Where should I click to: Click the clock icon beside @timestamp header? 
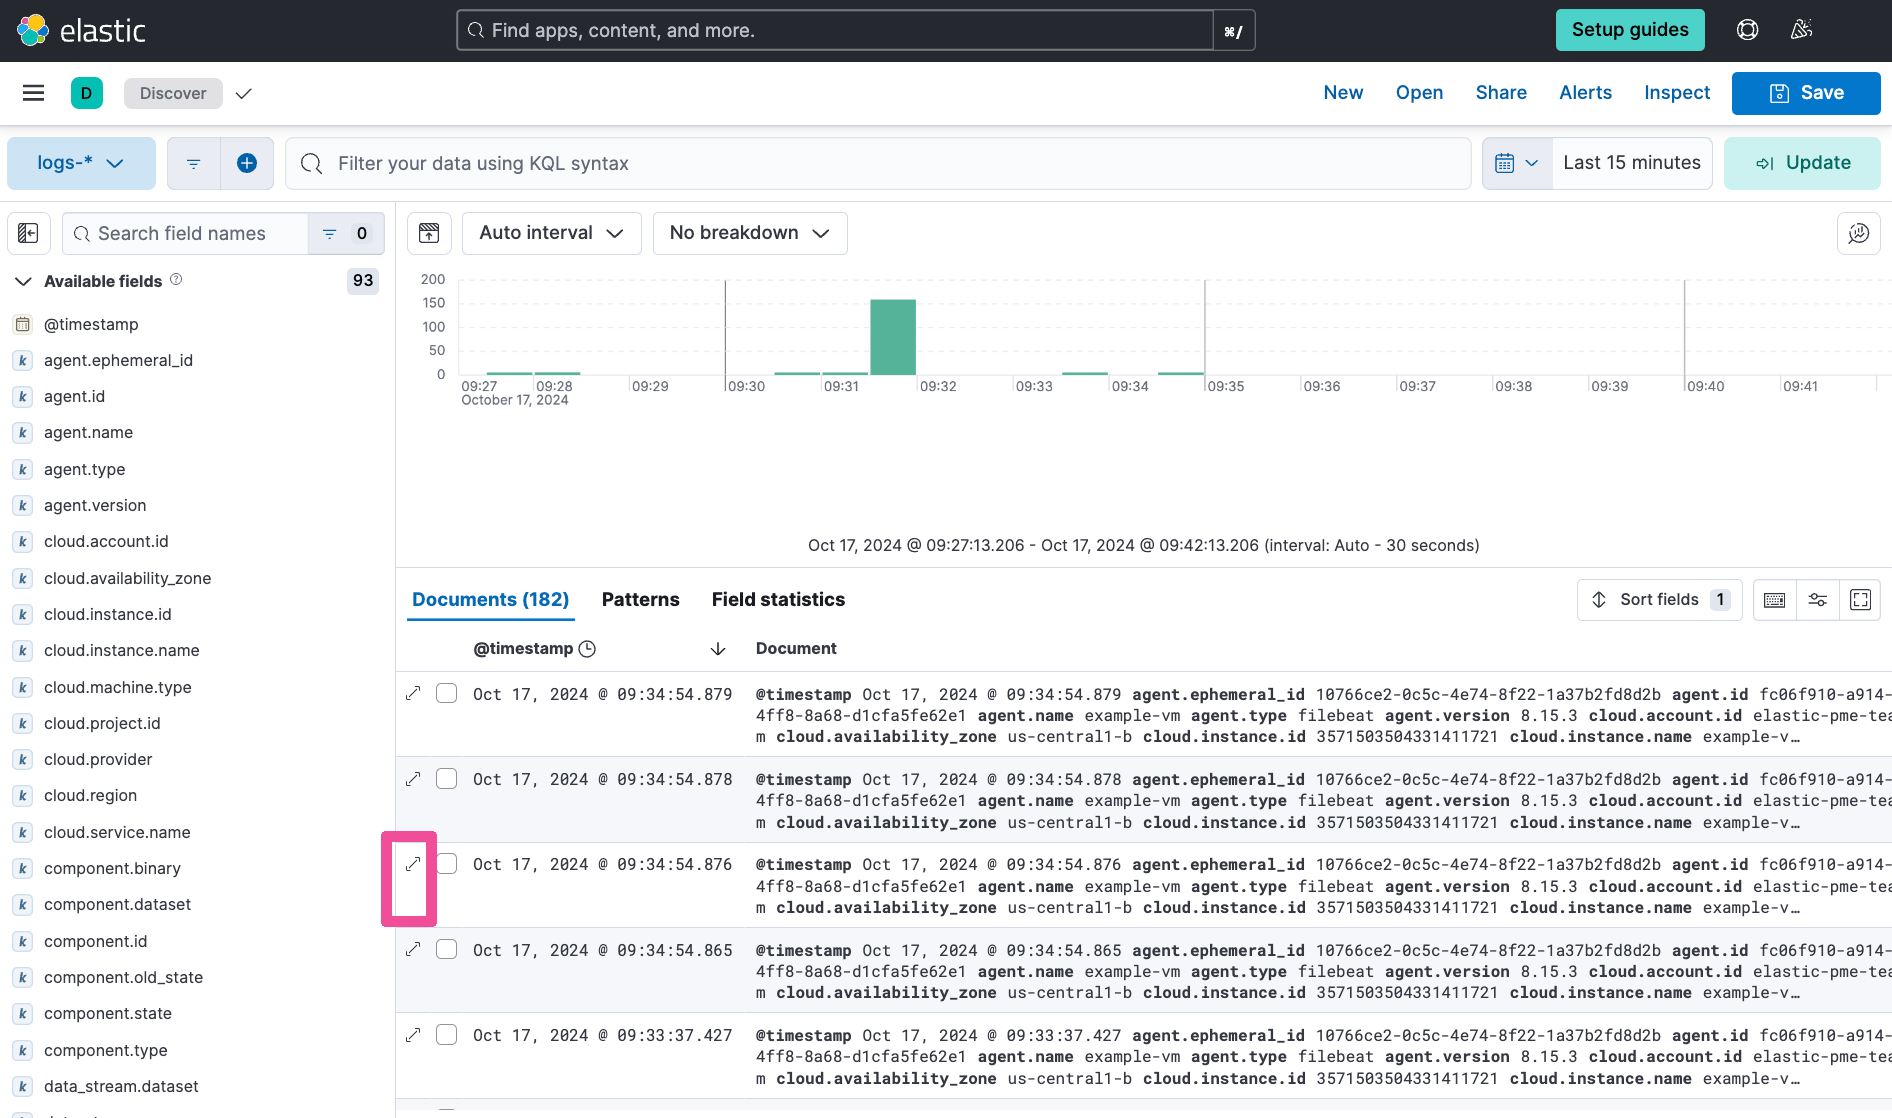[x=588, y=649]
